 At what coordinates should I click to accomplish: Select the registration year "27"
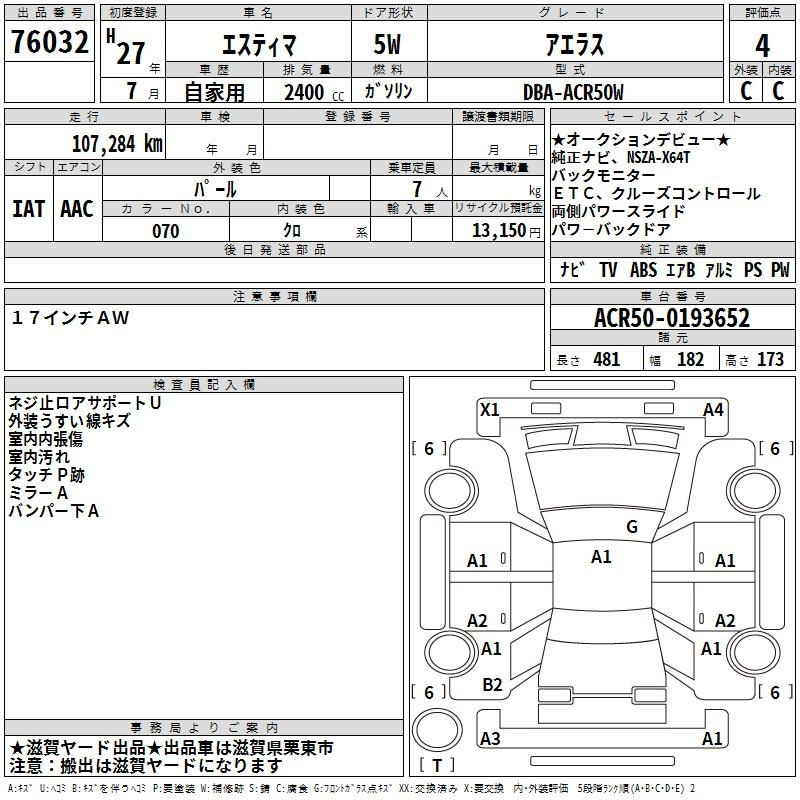[131, 53]
